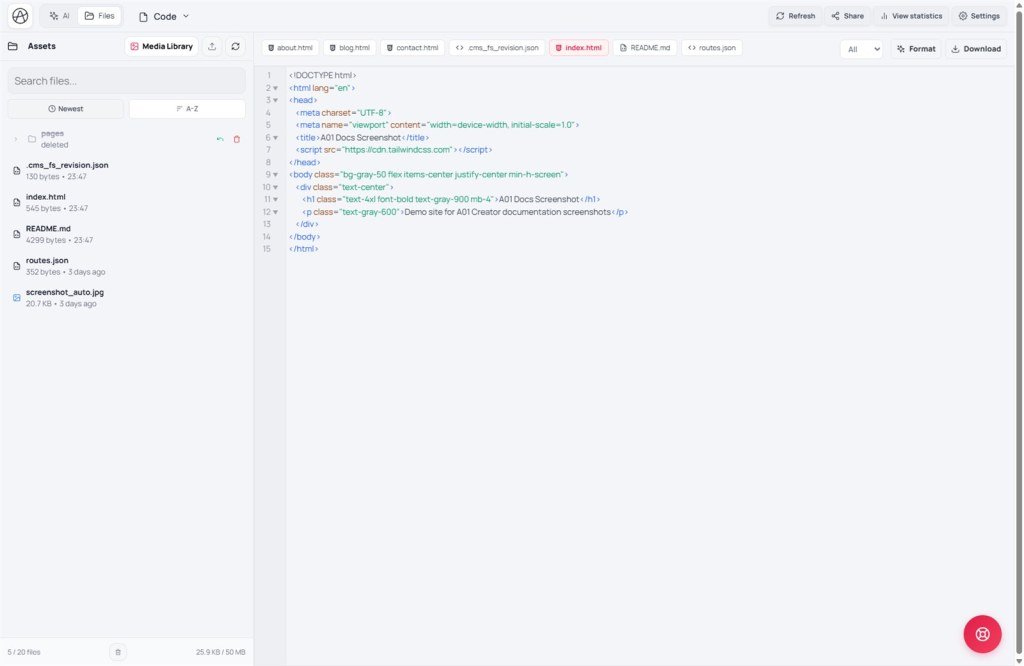The image size is (1024, 666).
Task: Click the README.md file icon
Action: [16, 234]
